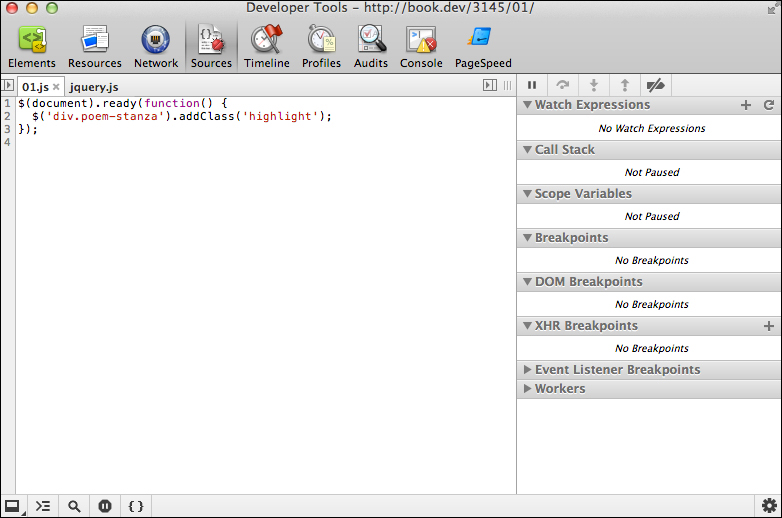Image resolution: width=782 pixels, height=518 pixels.
Task: Open DevTools settings gear
Action: pyautogui.click(x=769, y=506)
